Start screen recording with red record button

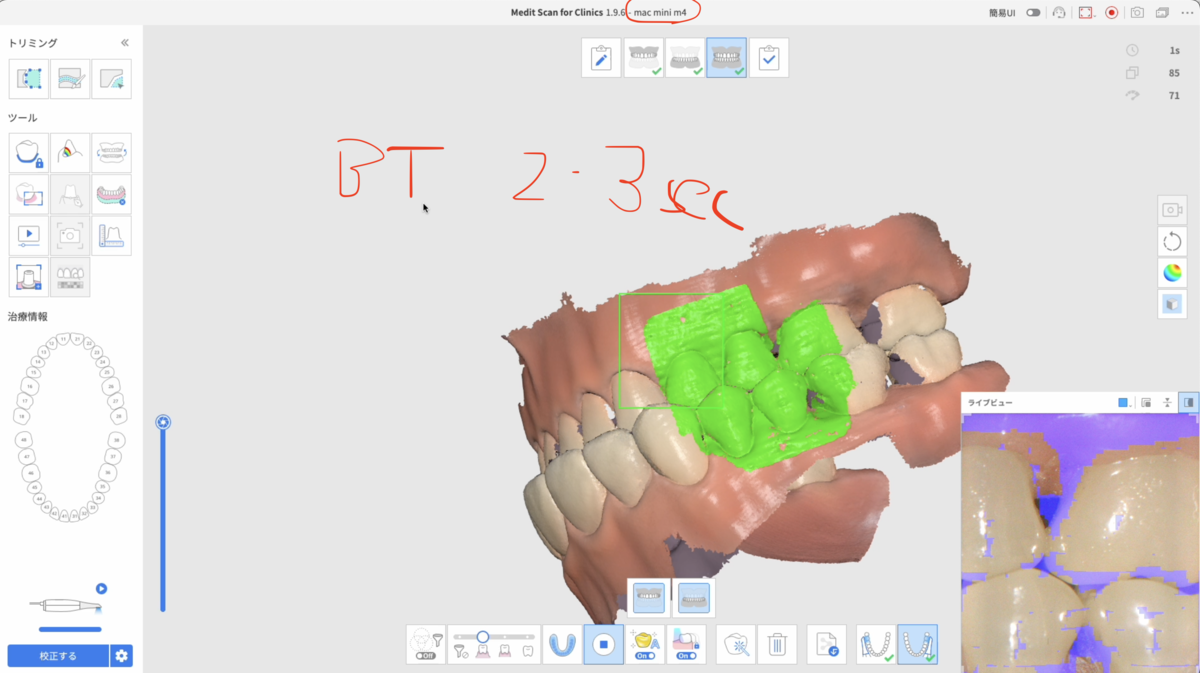1112,12
